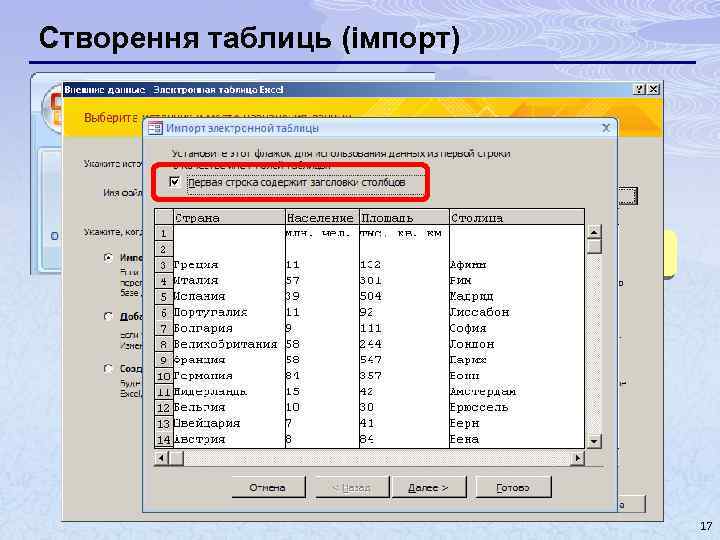
Task: Click the Италия cell
Action: point(229,281)
